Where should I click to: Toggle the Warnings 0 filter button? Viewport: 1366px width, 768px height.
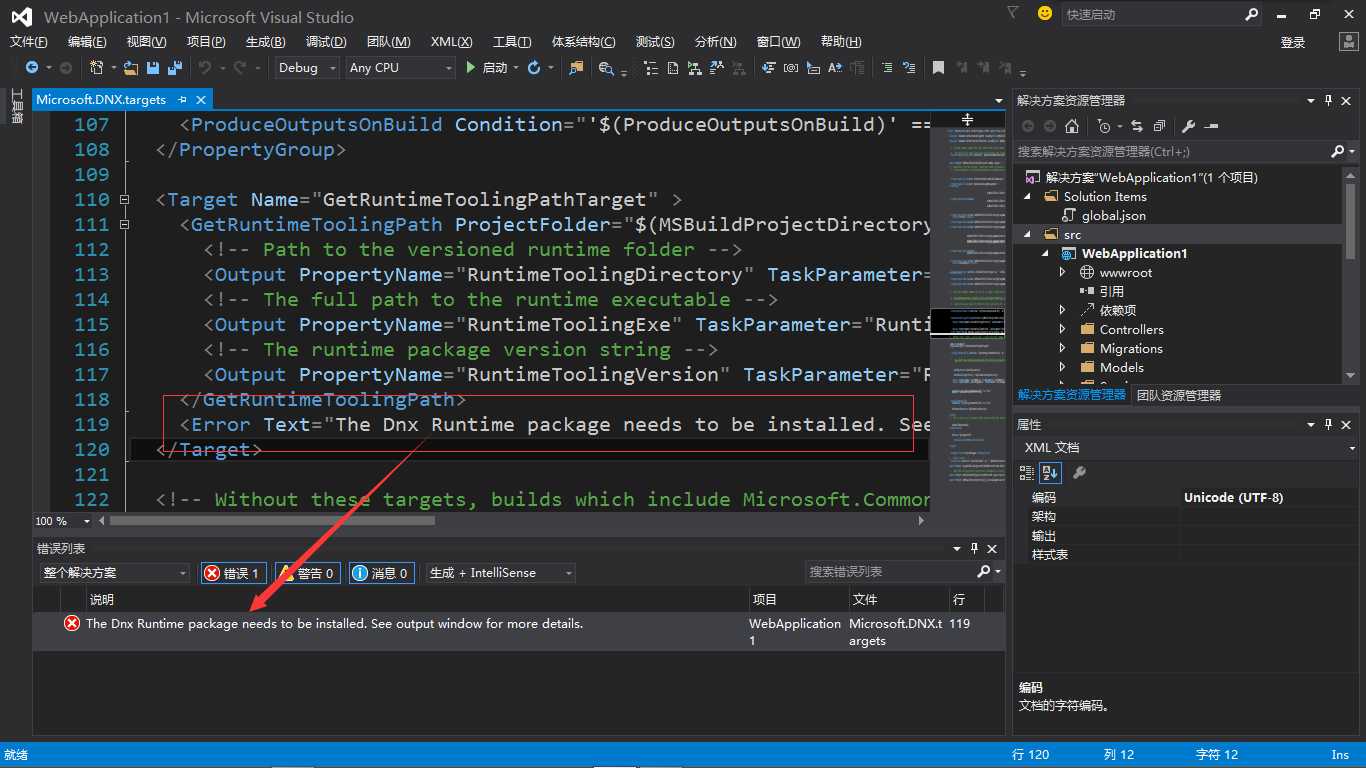pyautogui.click(x=308, y=573)
